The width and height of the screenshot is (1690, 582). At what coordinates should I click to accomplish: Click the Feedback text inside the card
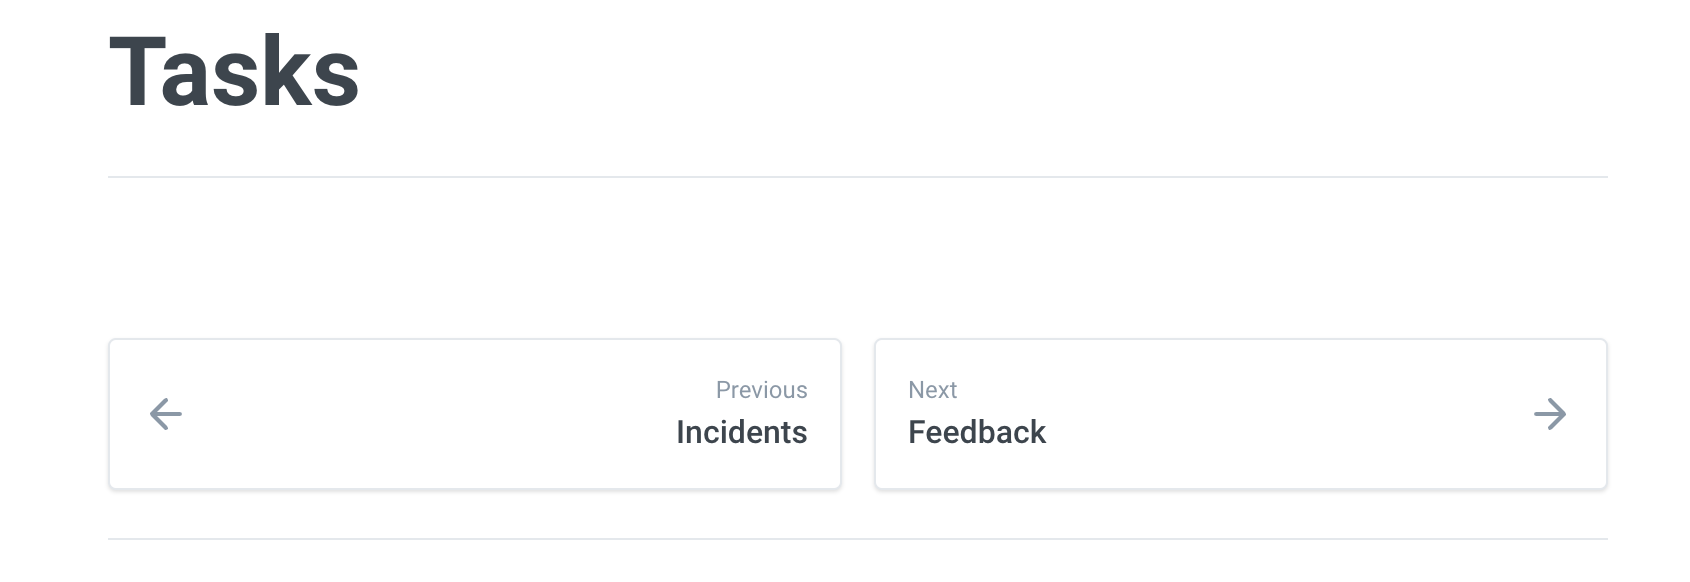977,432
